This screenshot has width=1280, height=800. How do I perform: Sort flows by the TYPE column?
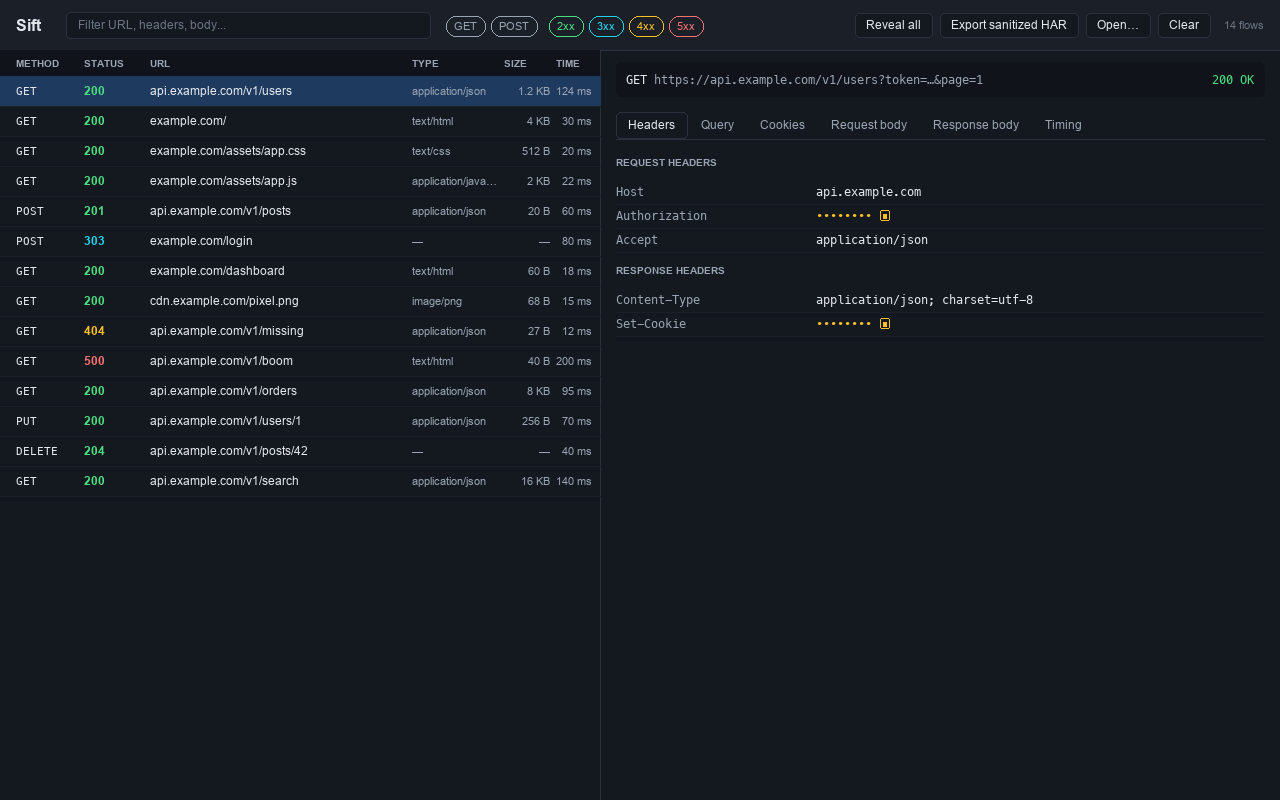[x=425, y=64]
